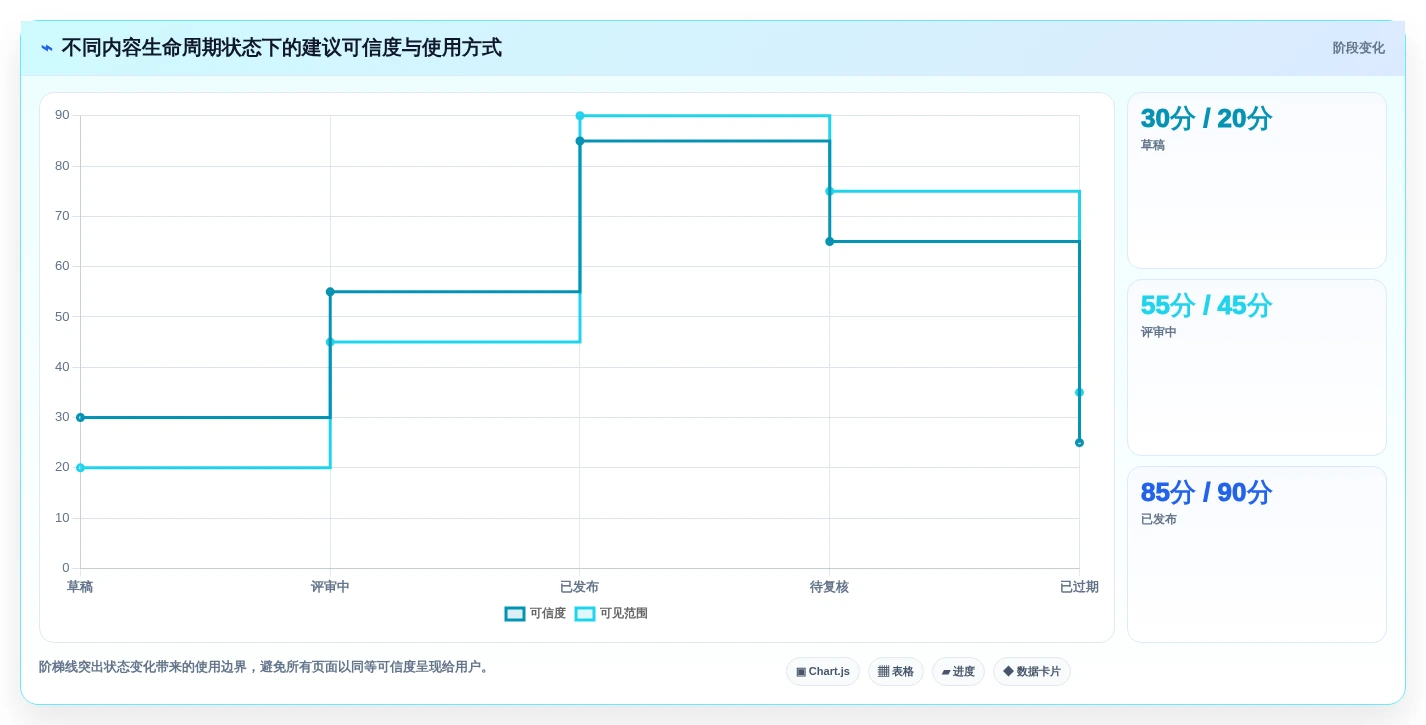The width and height of the screenshot is (1426, 725).
Task: Open the 评审中 55分 / 45分 card
Action: click(x=1257, y=368)
